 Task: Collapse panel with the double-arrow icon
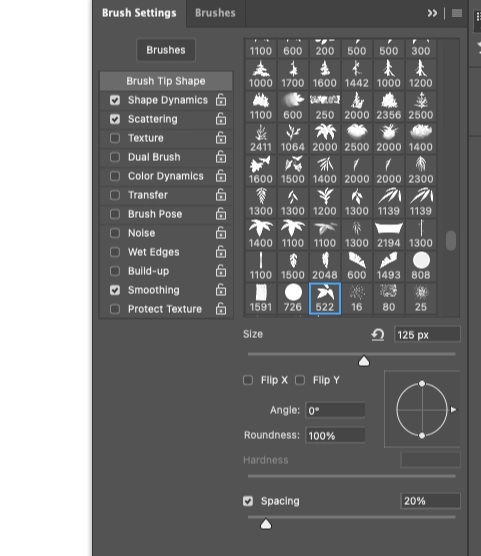[432, 13]
